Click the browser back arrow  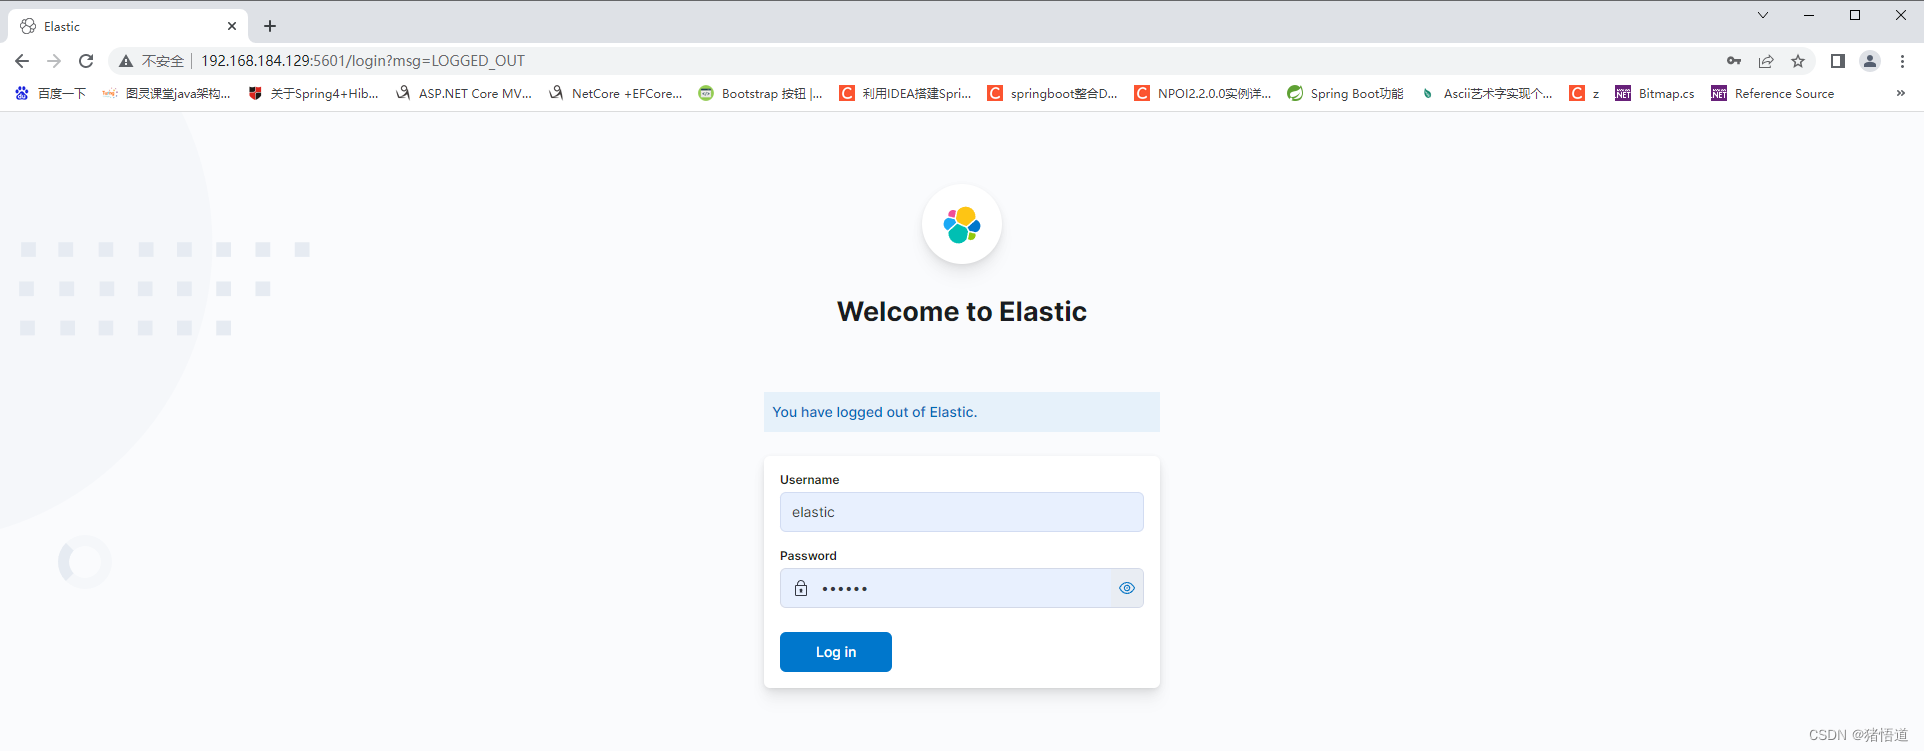click(22, 61)
